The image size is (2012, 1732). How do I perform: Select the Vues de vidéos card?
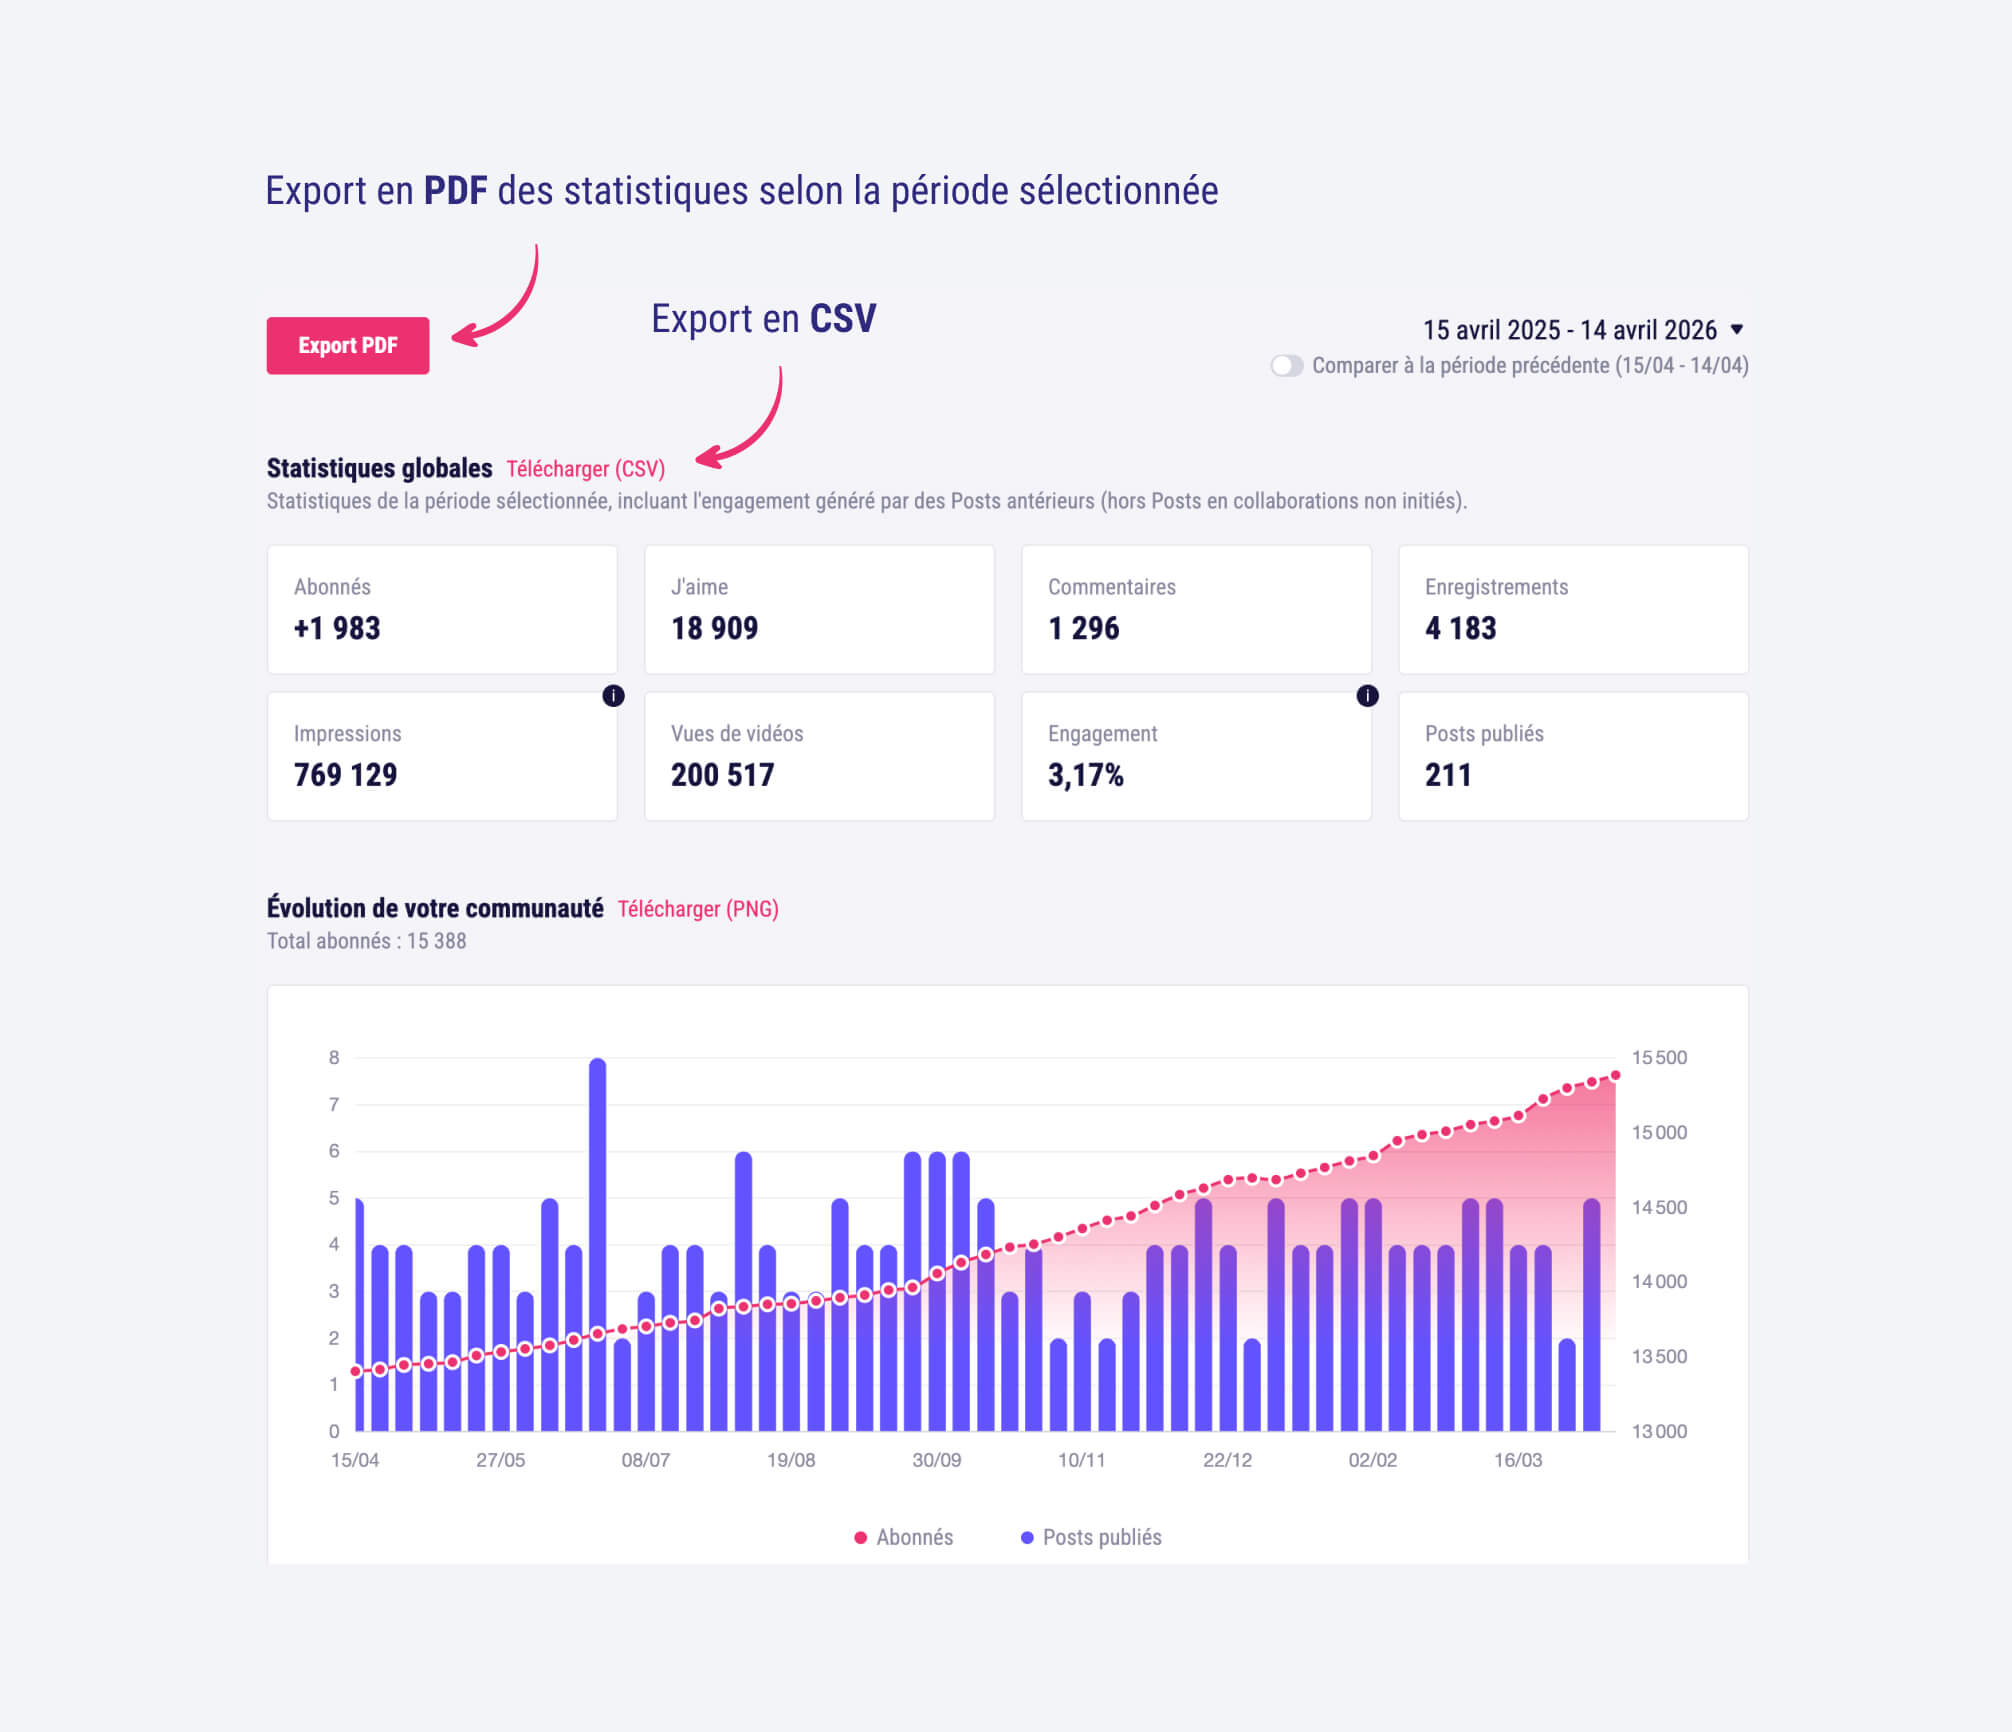[x=819, y=756]
